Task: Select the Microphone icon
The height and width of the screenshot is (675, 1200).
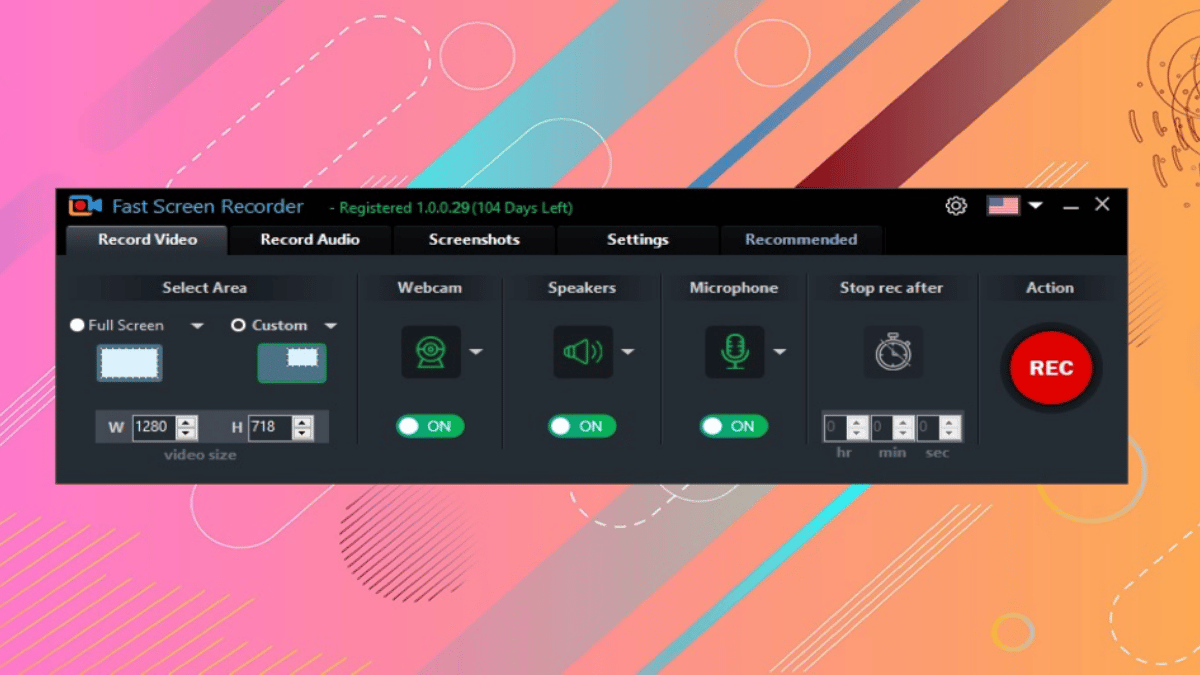Action: (x=734, y=352)
